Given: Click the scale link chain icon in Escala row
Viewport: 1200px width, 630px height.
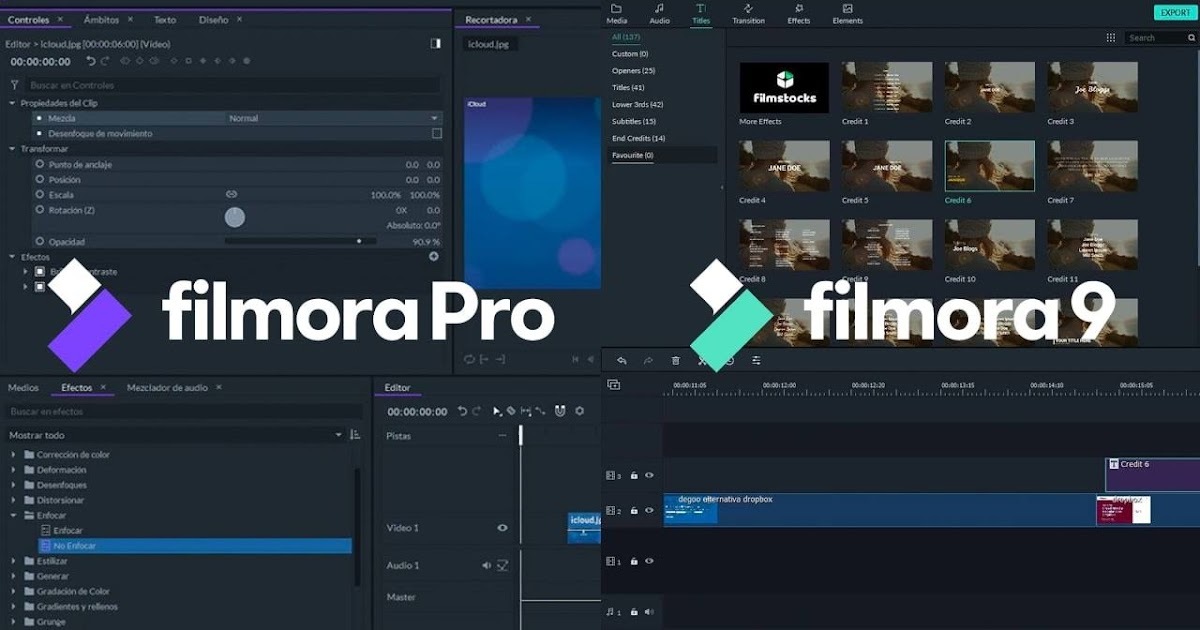Looking at the screenshot, I should pos(231,194).
